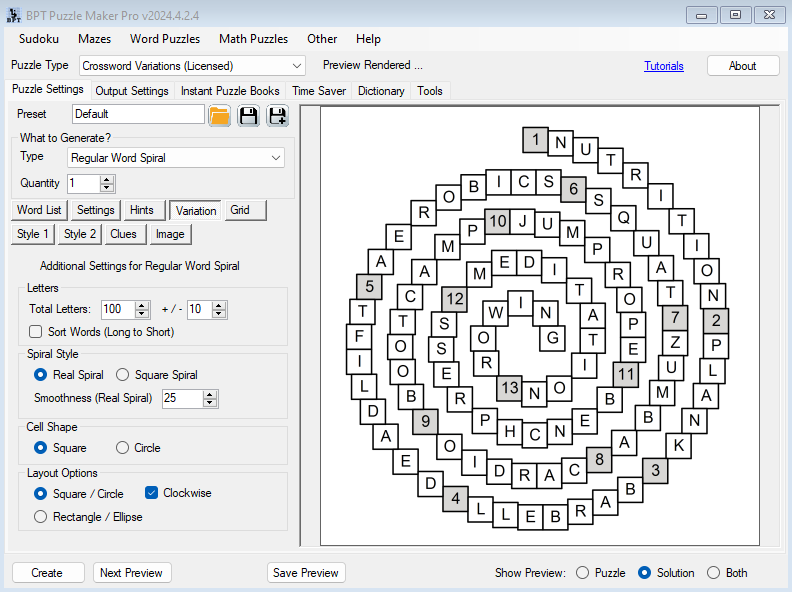Increase Smoothness value with the up arrow
792x592 pixels.
pos(210,394)
